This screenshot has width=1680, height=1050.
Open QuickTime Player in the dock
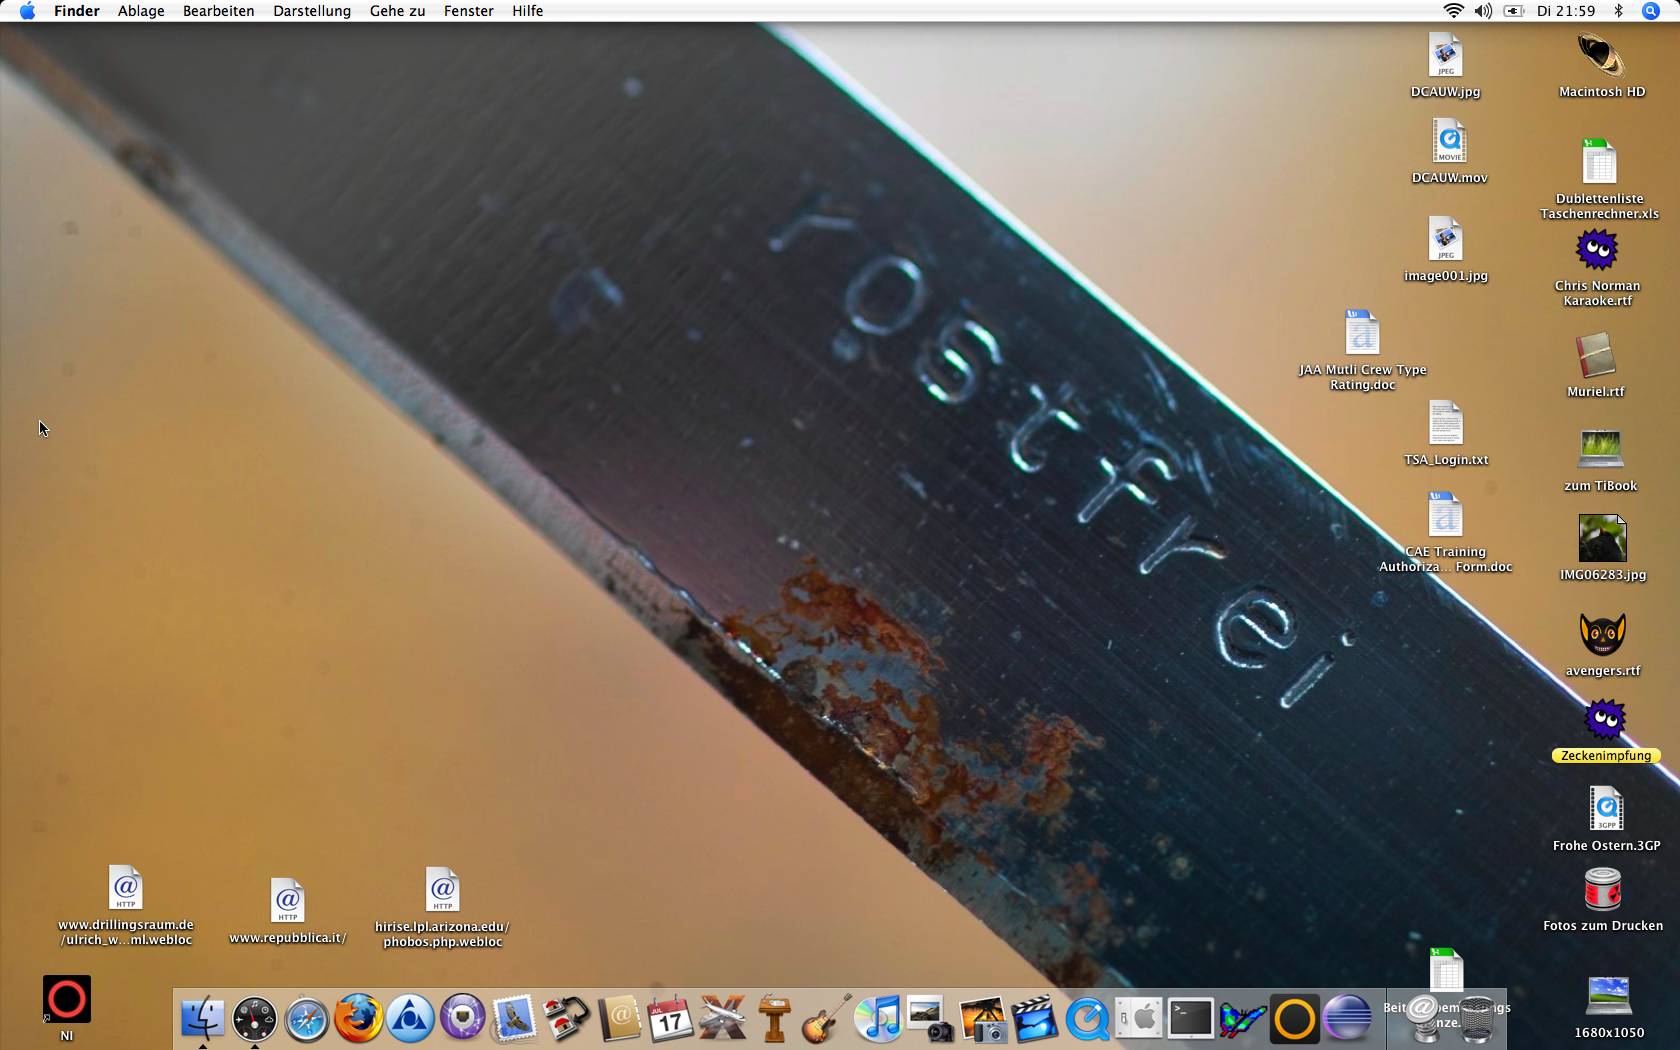pyautogui.click(x=1086, y=1019)
